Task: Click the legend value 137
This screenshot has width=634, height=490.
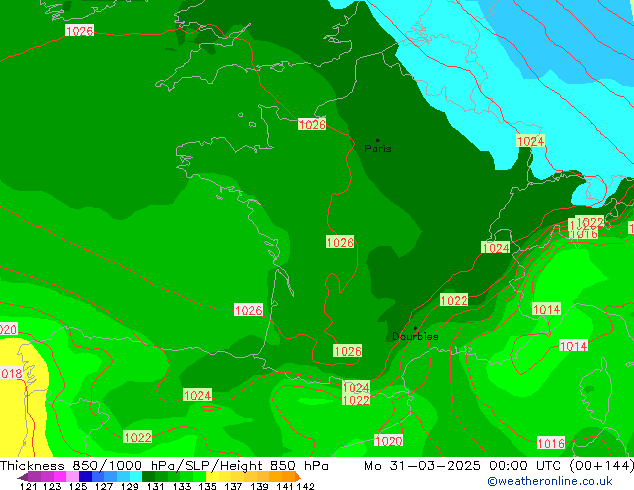Action: (233, 486)
